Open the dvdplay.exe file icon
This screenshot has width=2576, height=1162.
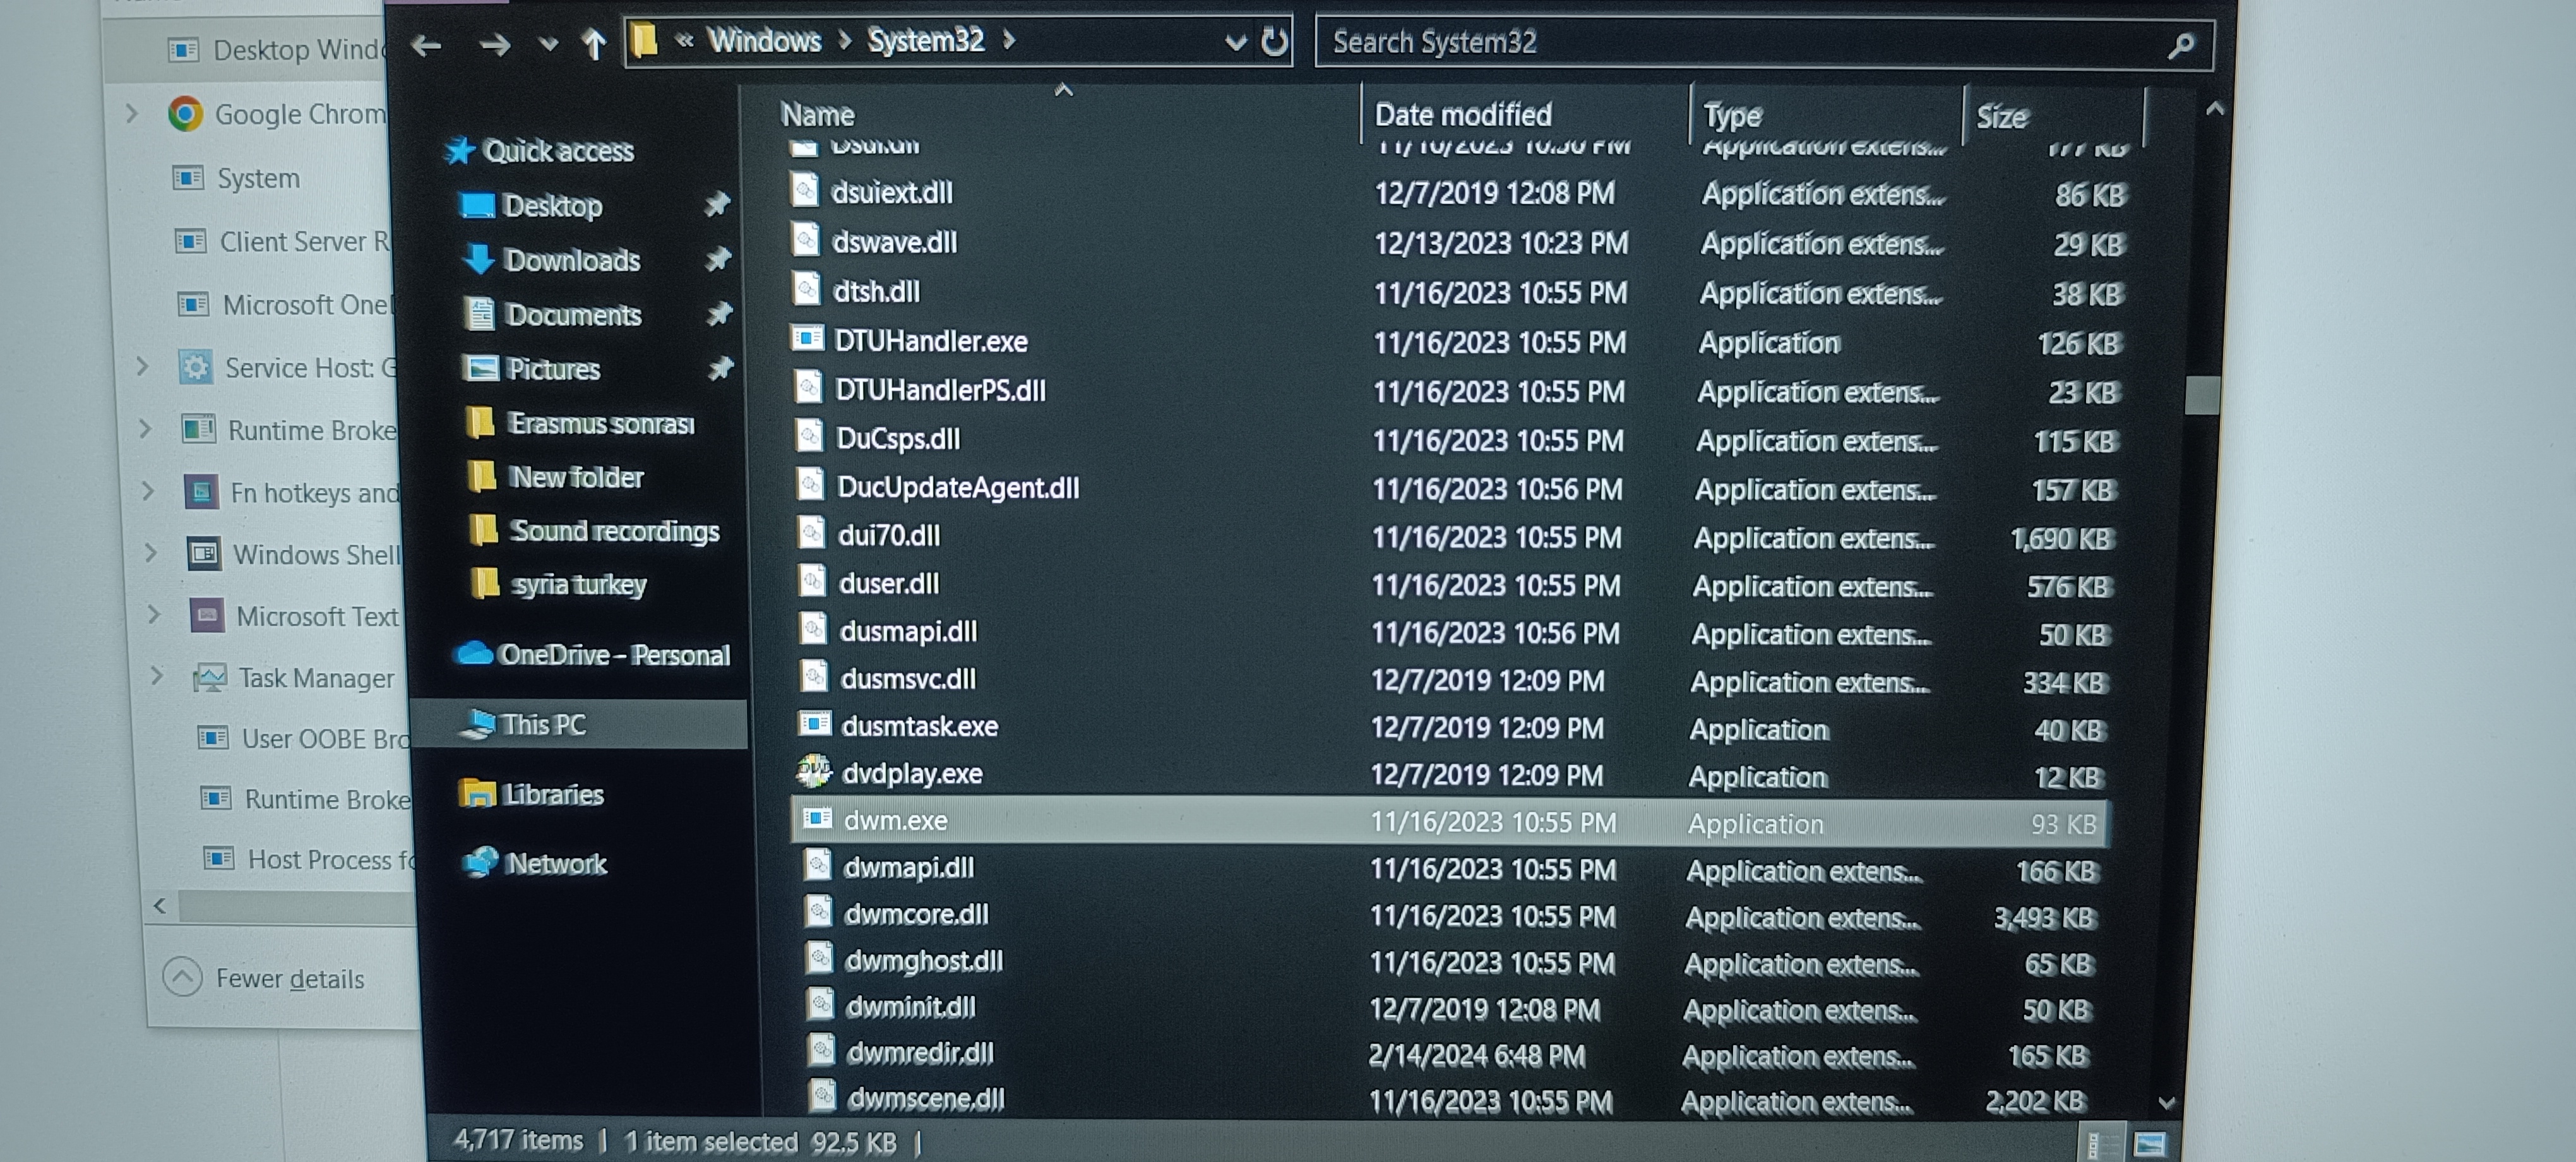pyautogui.click(x=814, y=772)
